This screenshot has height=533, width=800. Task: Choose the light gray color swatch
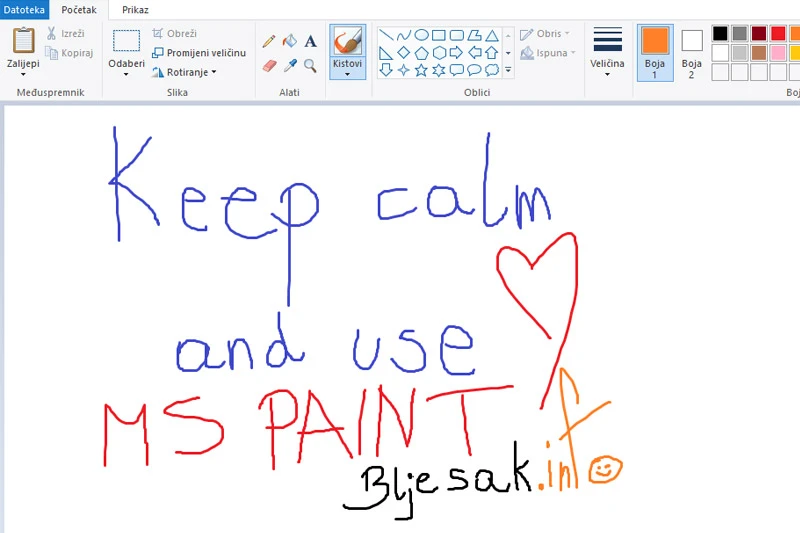tap(739, 53)
